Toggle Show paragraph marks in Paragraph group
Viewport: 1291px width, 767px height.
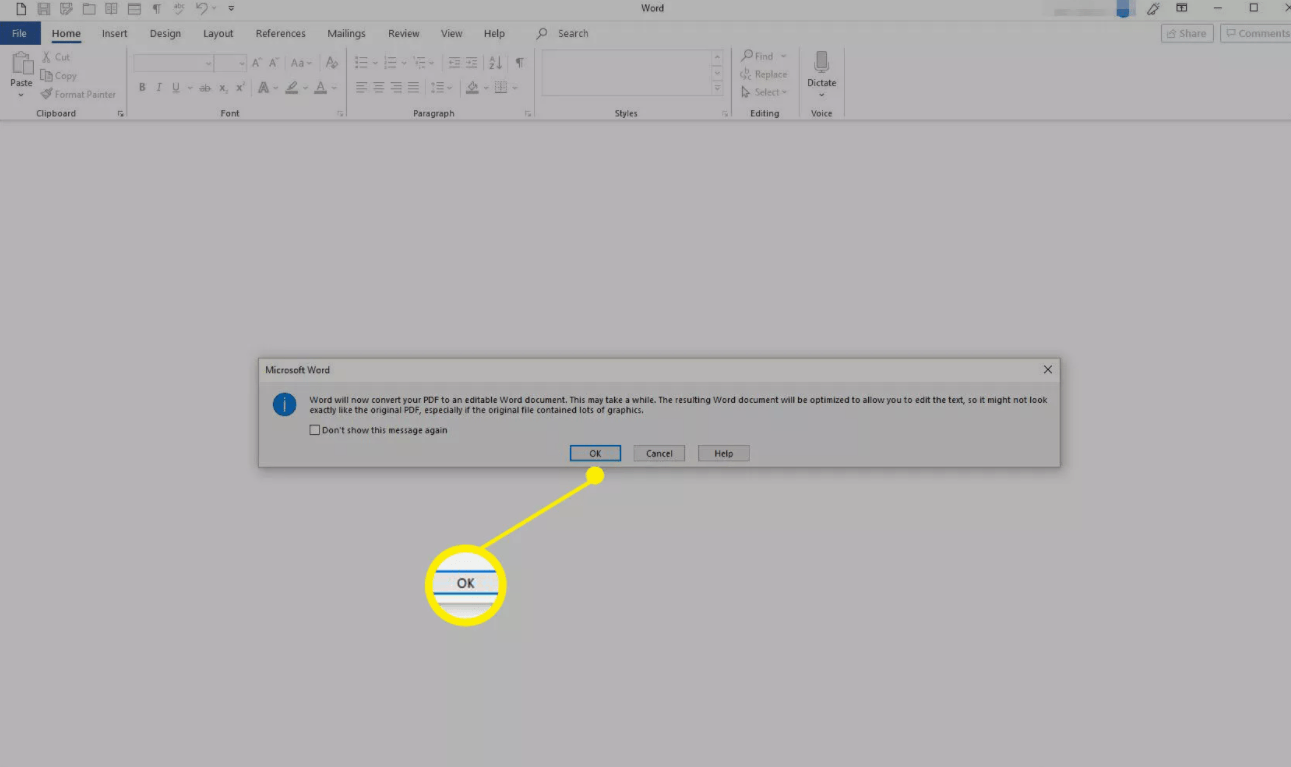520,63
